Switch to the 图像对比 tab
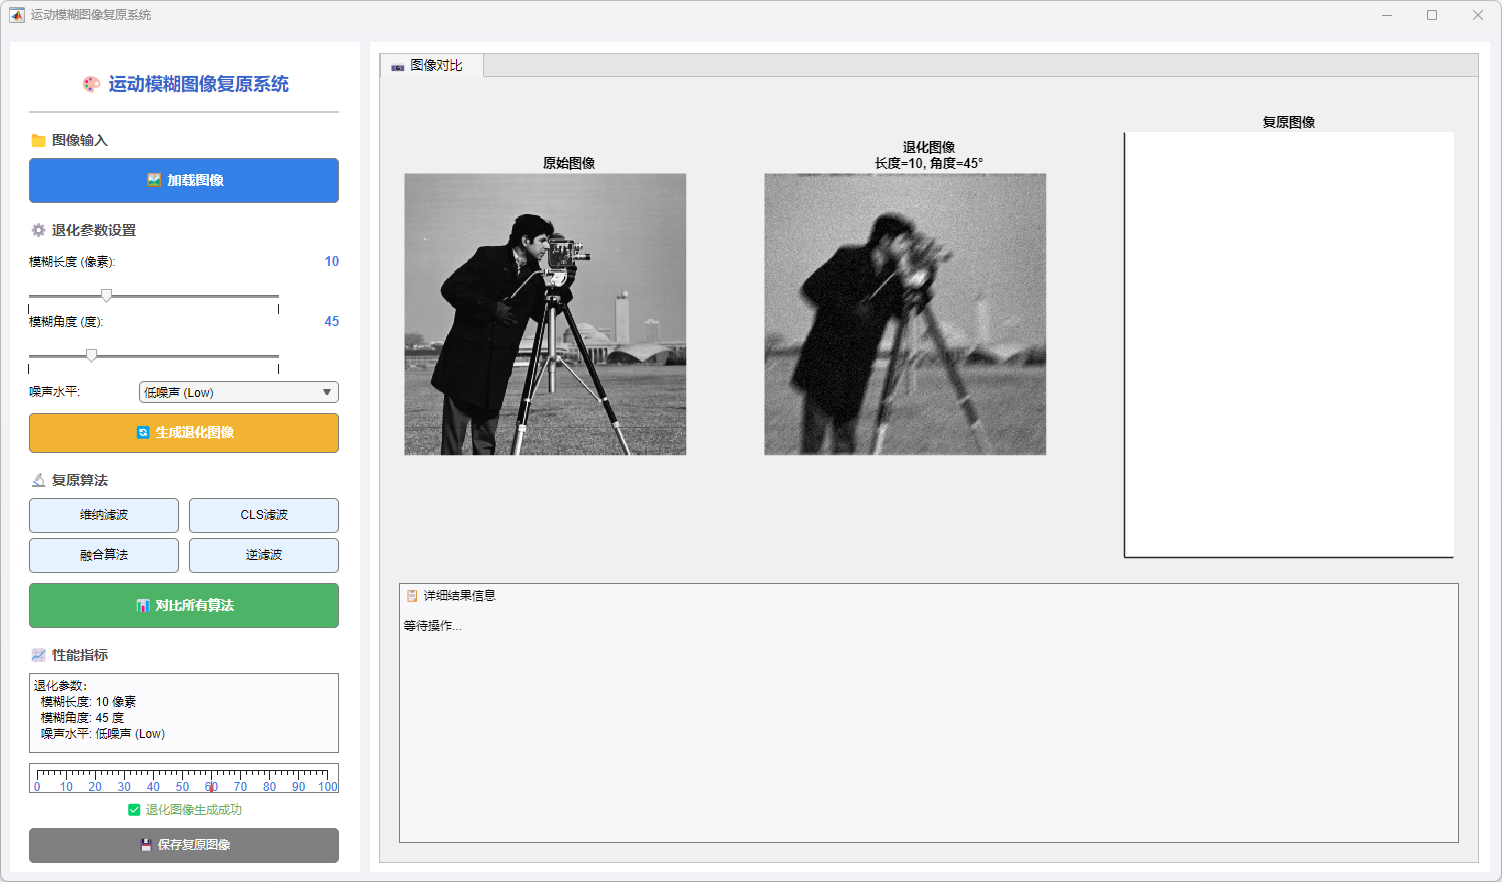Viewport: 1502px width, 882px height. [x=431, y=66]
